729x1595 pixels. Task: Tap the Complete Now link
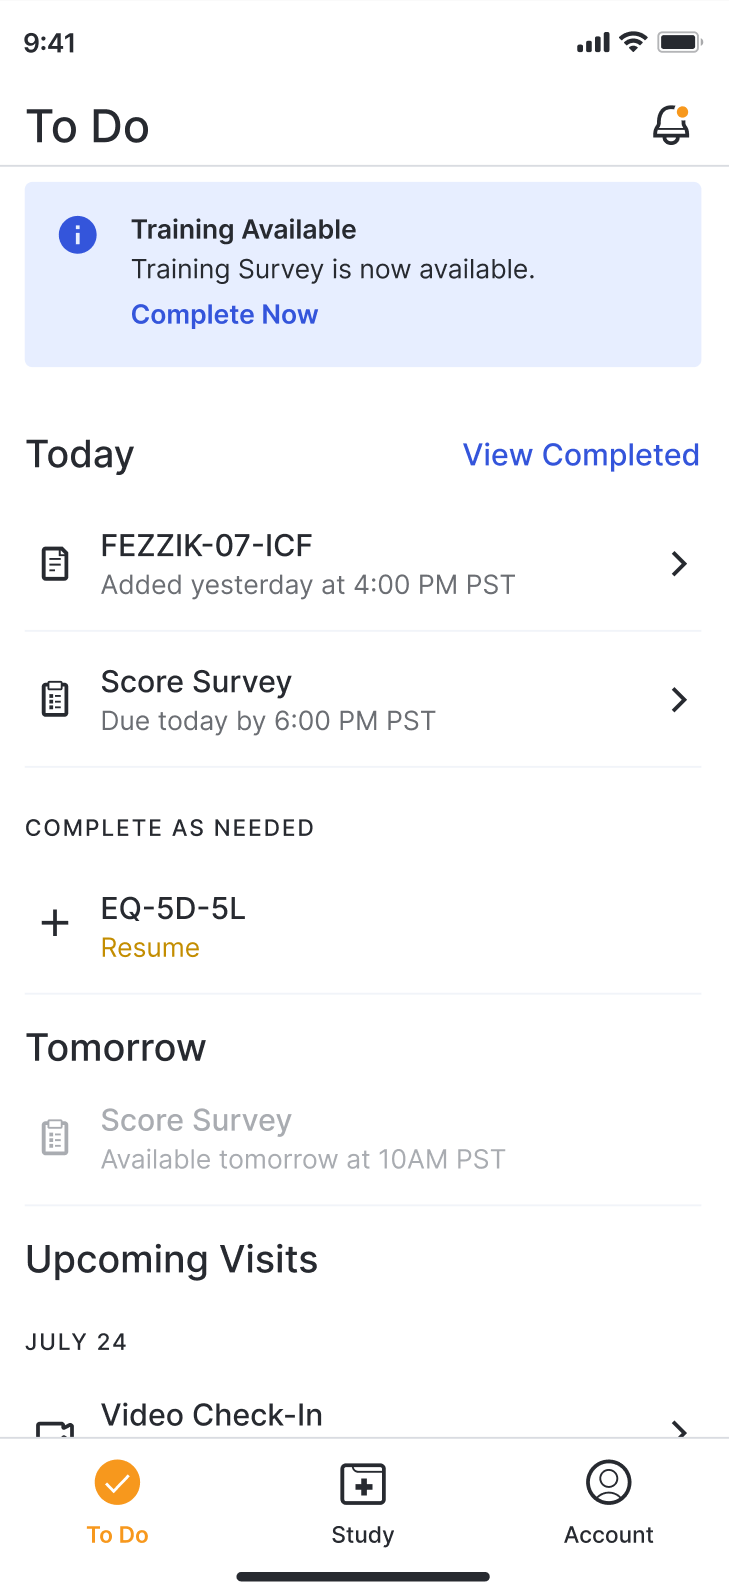pyautogui.click(x=225, y=315)
